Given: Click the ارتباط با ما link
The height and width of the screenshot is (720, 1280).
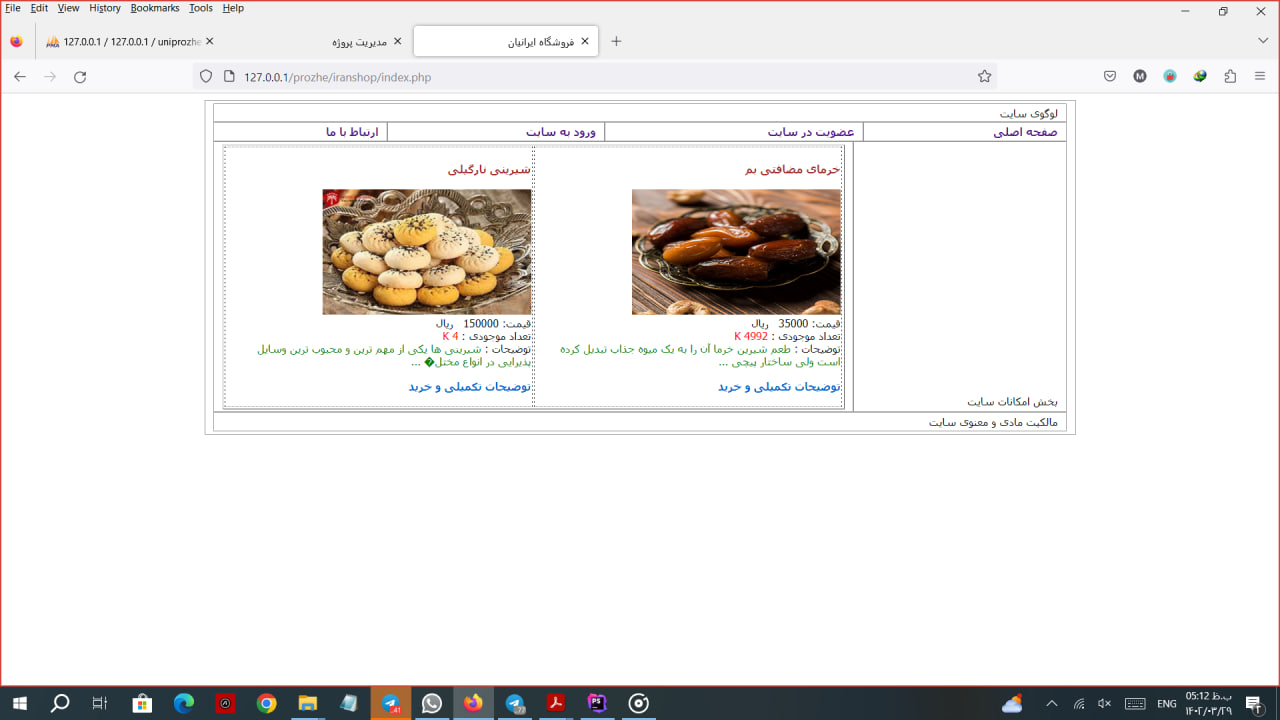Looking at the screenshot, I should [352, 132].
